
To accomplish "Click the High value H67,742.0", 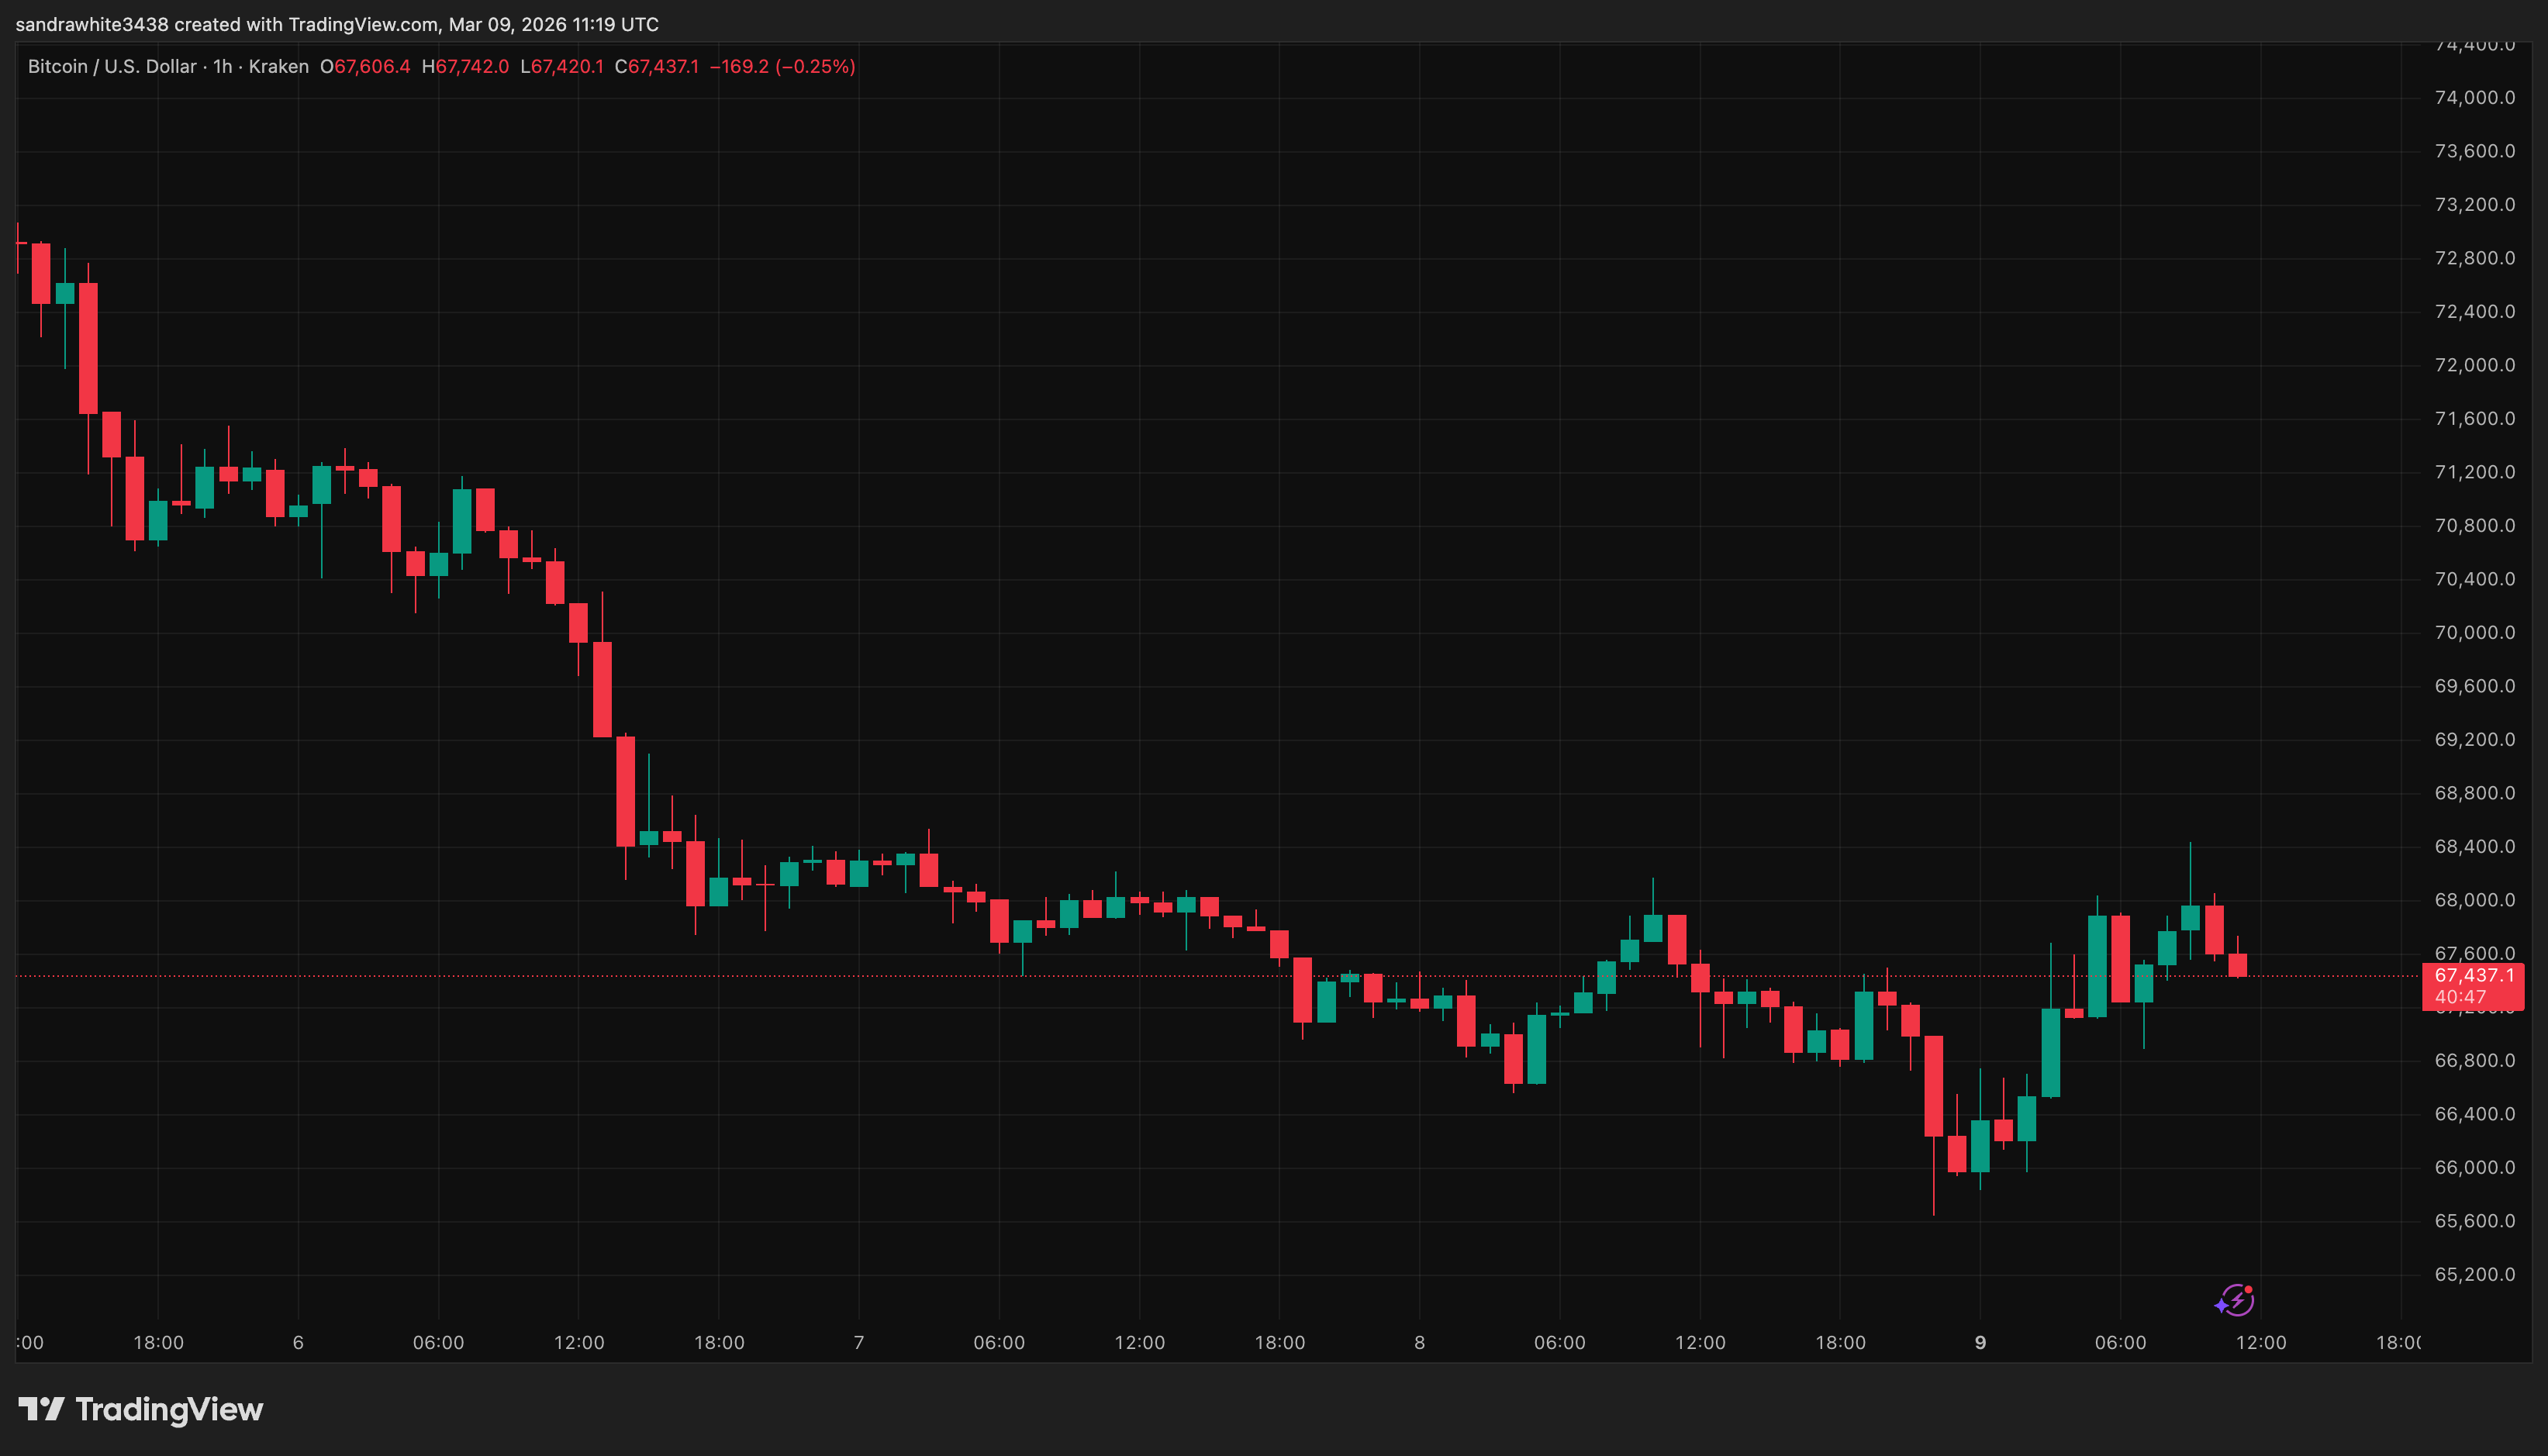I will point(465,67).
